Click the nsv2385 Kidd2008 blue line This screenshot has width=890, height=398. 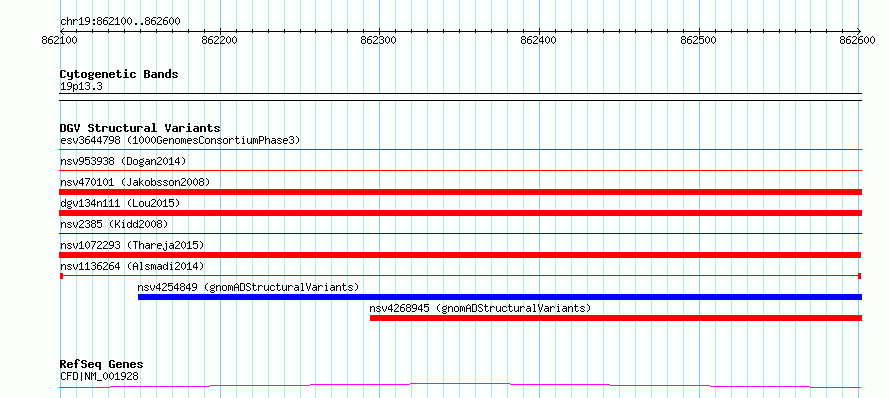click(460, 233)
